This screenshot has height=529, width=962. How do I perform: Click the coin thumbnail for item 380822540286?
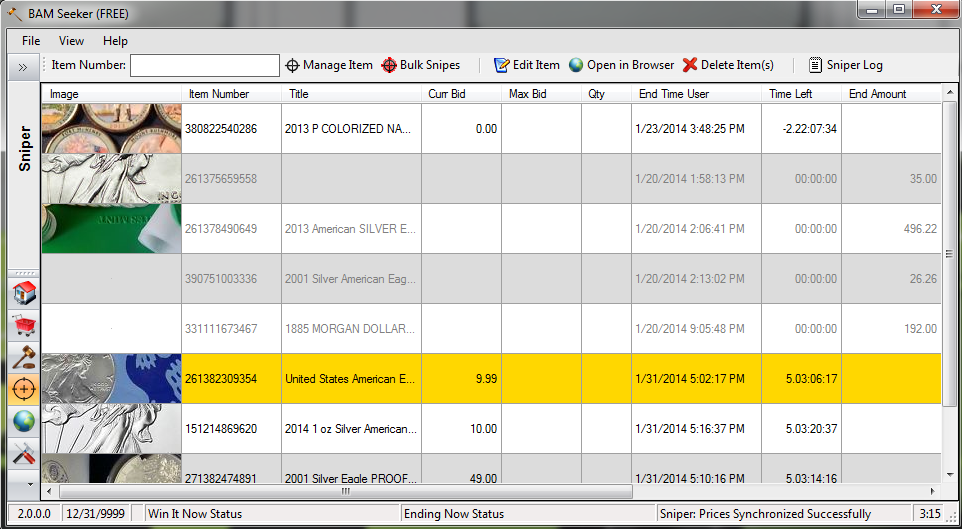click(112, 128)
